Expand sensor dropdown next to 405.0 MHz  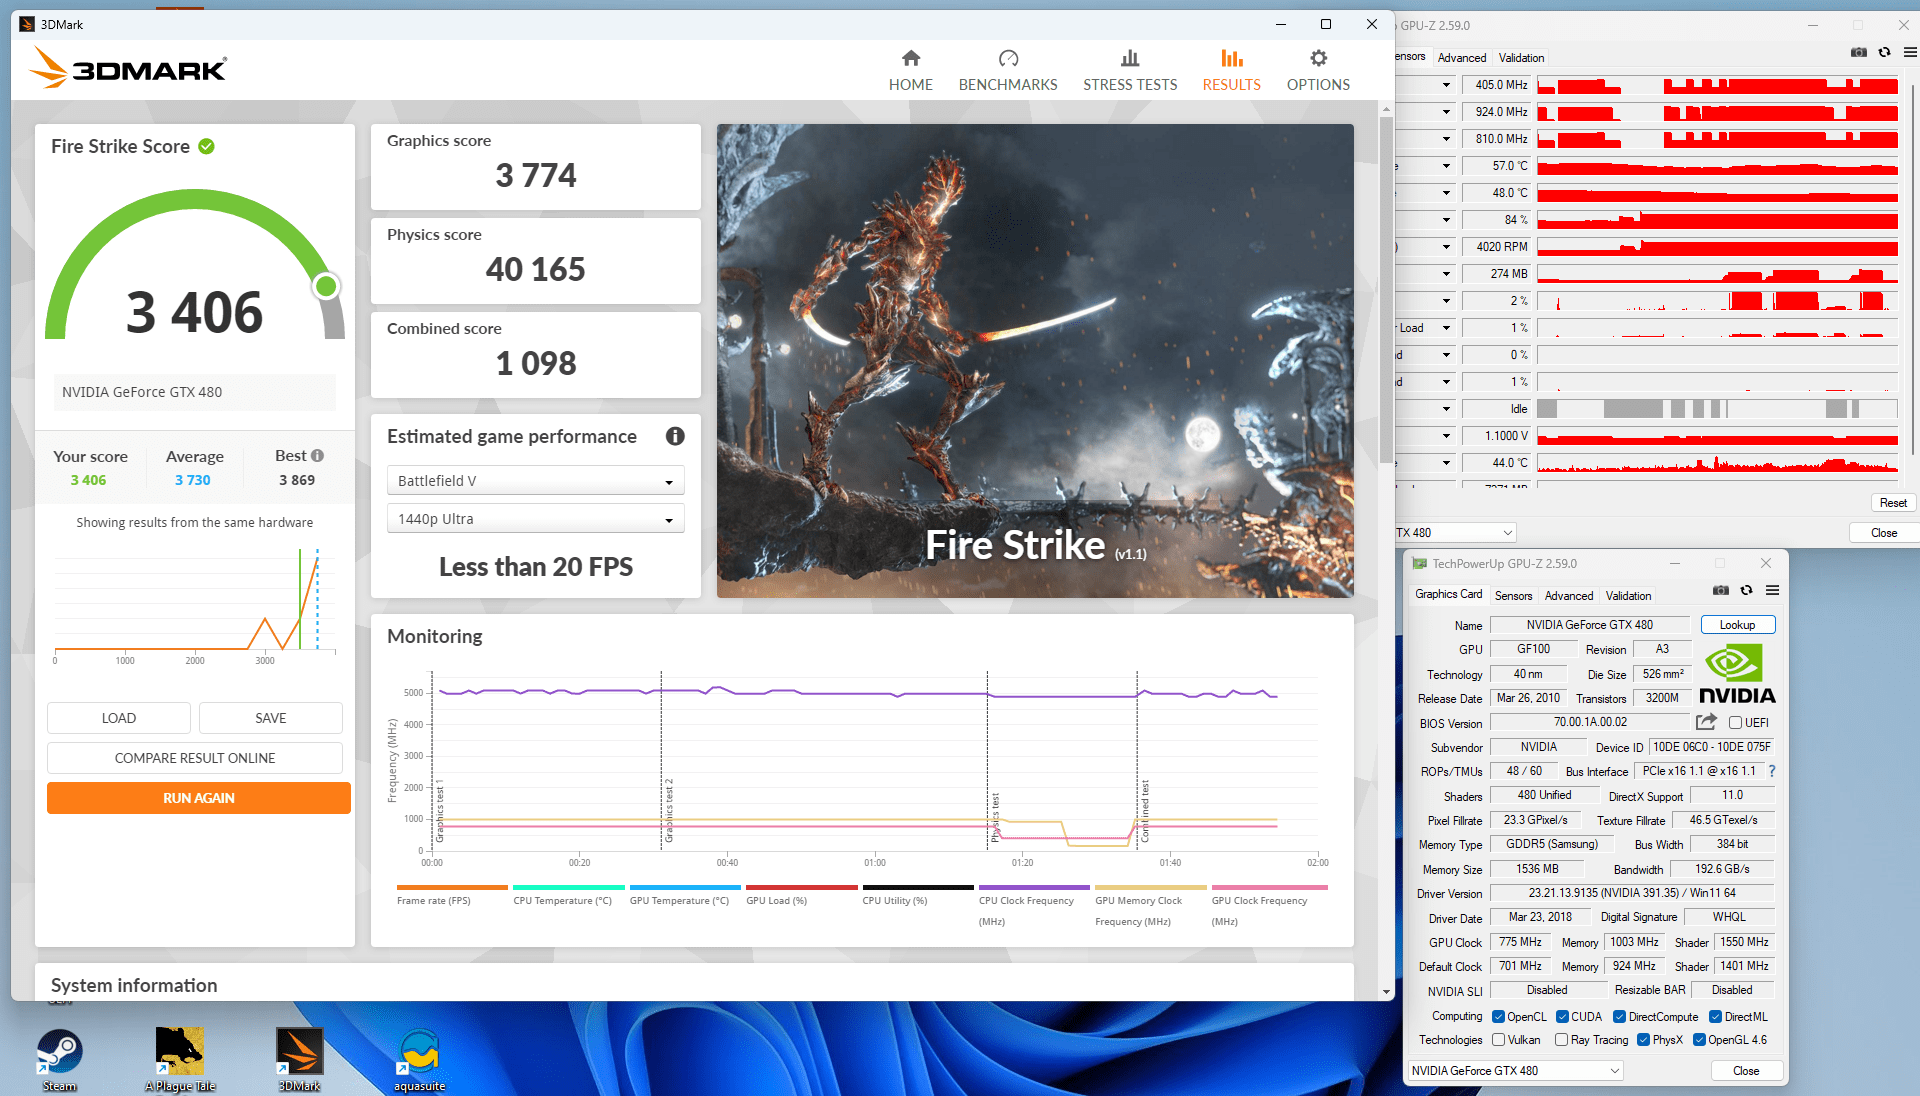1446,85
